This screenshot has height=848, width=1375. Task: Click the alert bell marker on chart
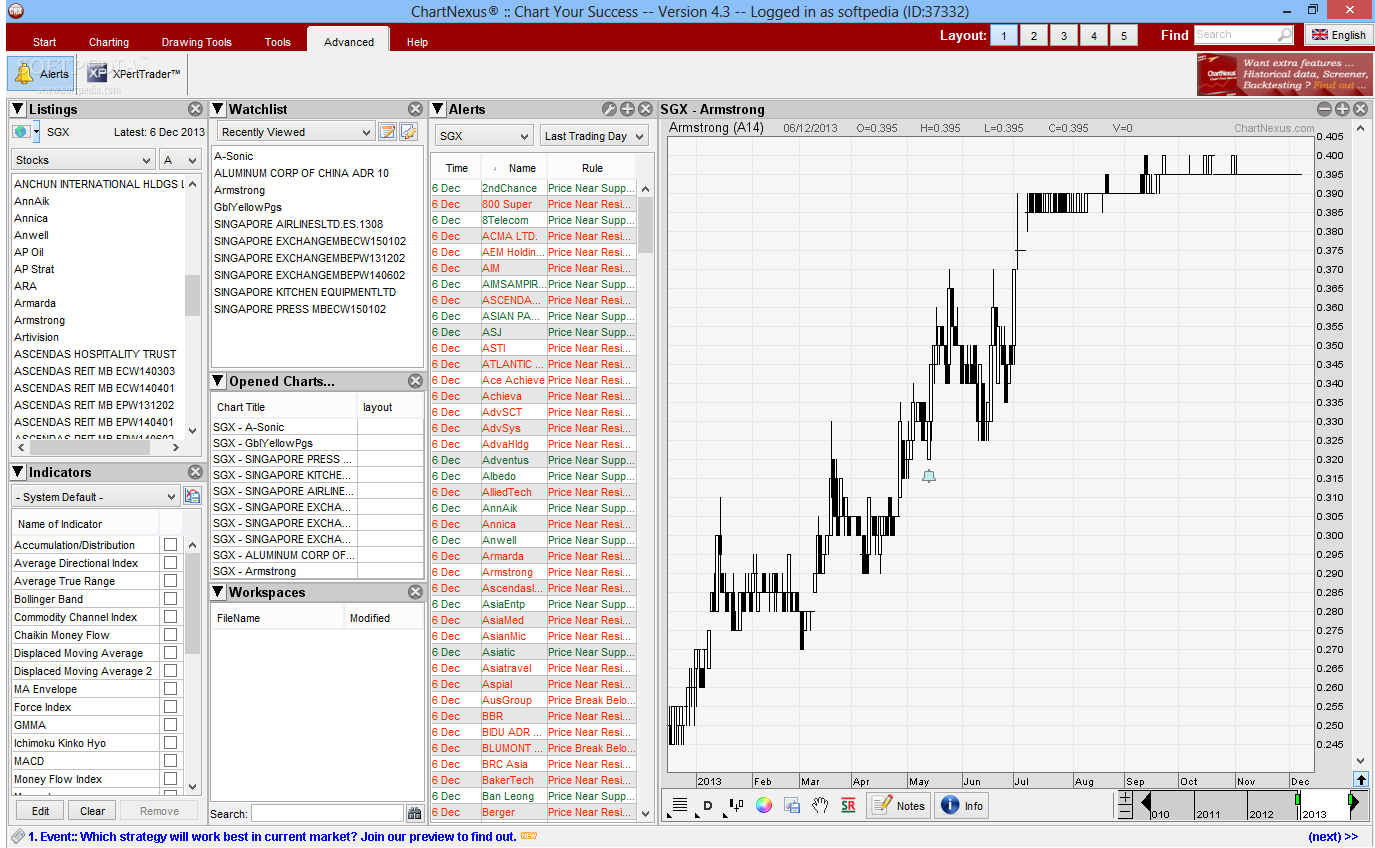click(x=929, y=476)
